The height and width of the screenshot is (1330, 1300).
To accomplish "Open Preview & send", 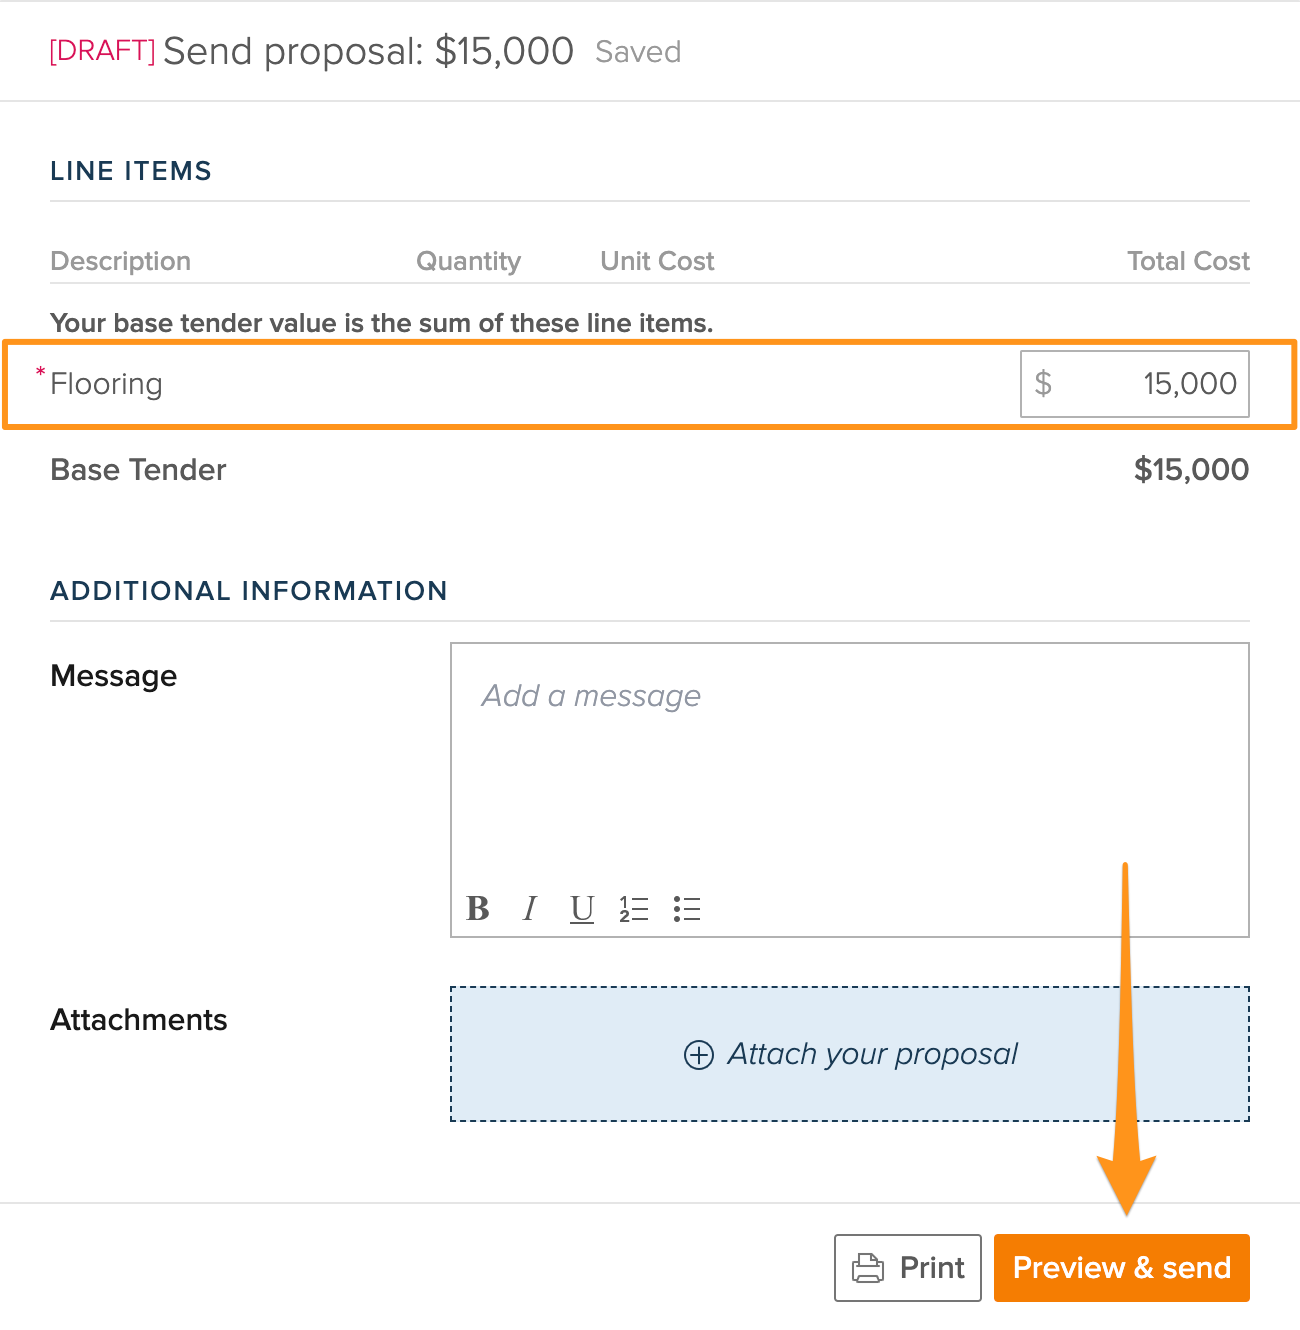I will tap(1122, 1268).
